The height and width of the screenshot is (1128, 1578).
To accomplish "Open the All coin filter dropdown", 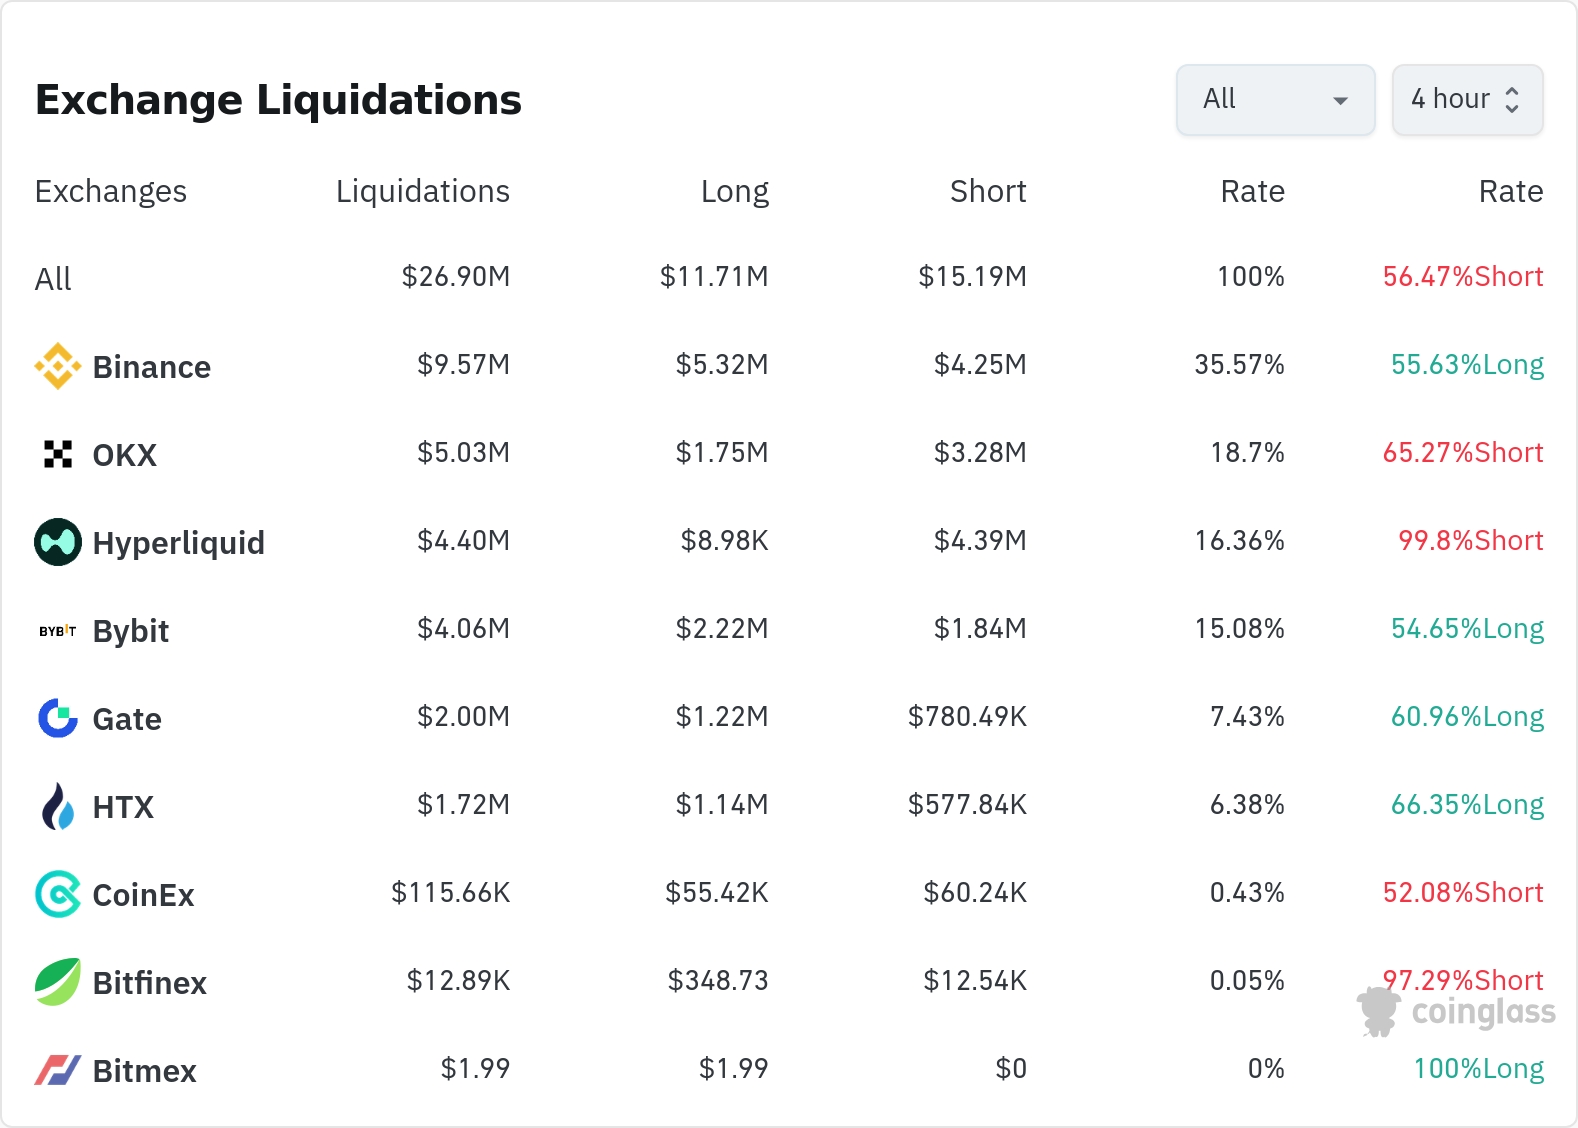I will coord(1275,99).
